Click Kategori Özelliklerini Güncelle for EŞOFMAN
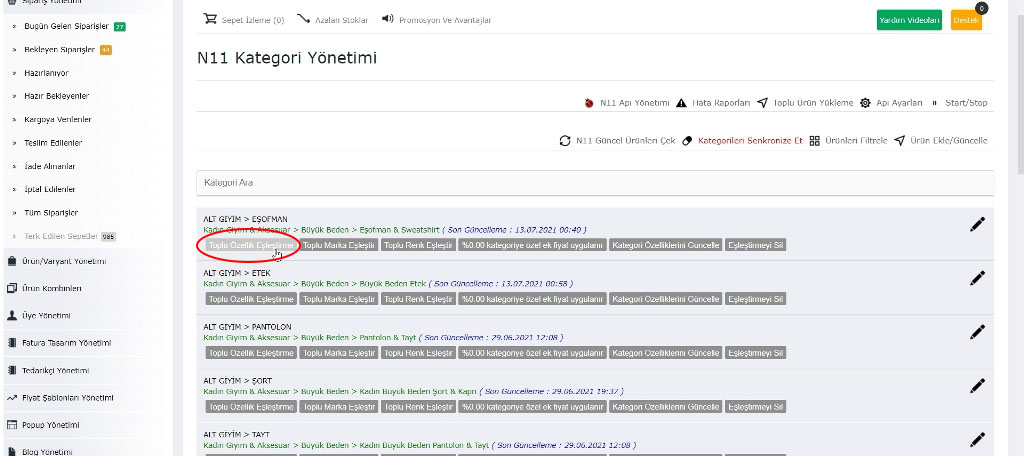Screen dimensions: 1024x456 click(665, 245)
